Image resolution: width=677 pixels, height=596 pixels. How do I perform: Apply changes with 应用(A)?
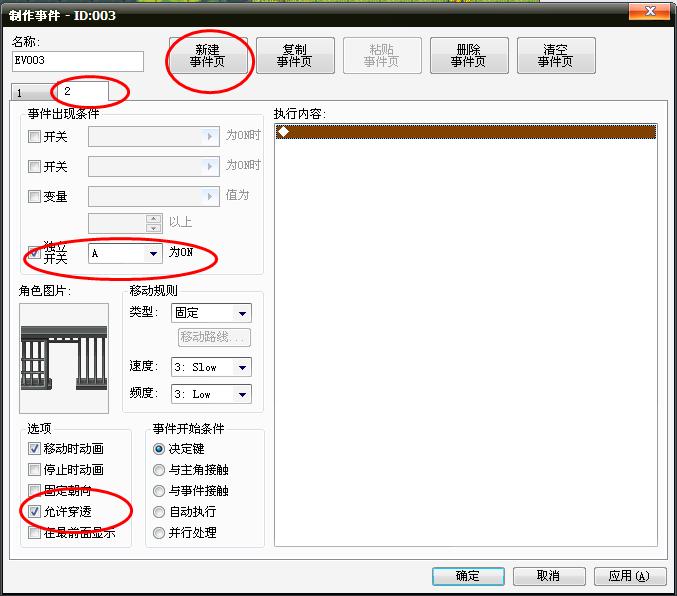(630, 576)
